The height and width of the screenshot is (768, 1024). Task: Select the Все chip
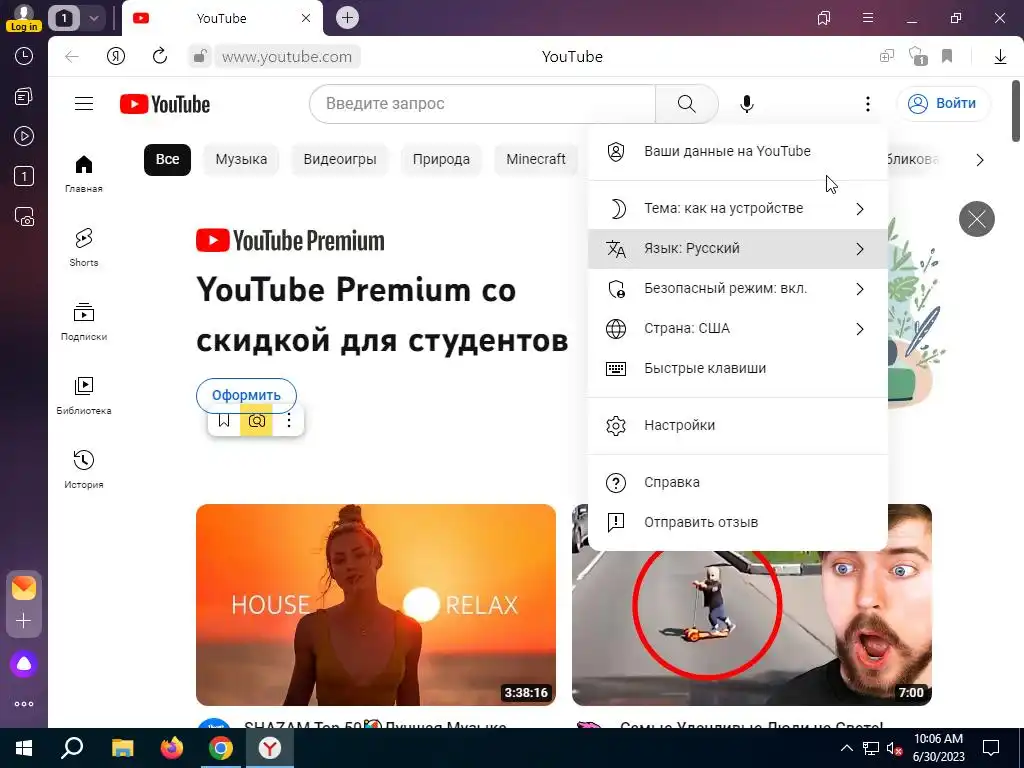167,159
